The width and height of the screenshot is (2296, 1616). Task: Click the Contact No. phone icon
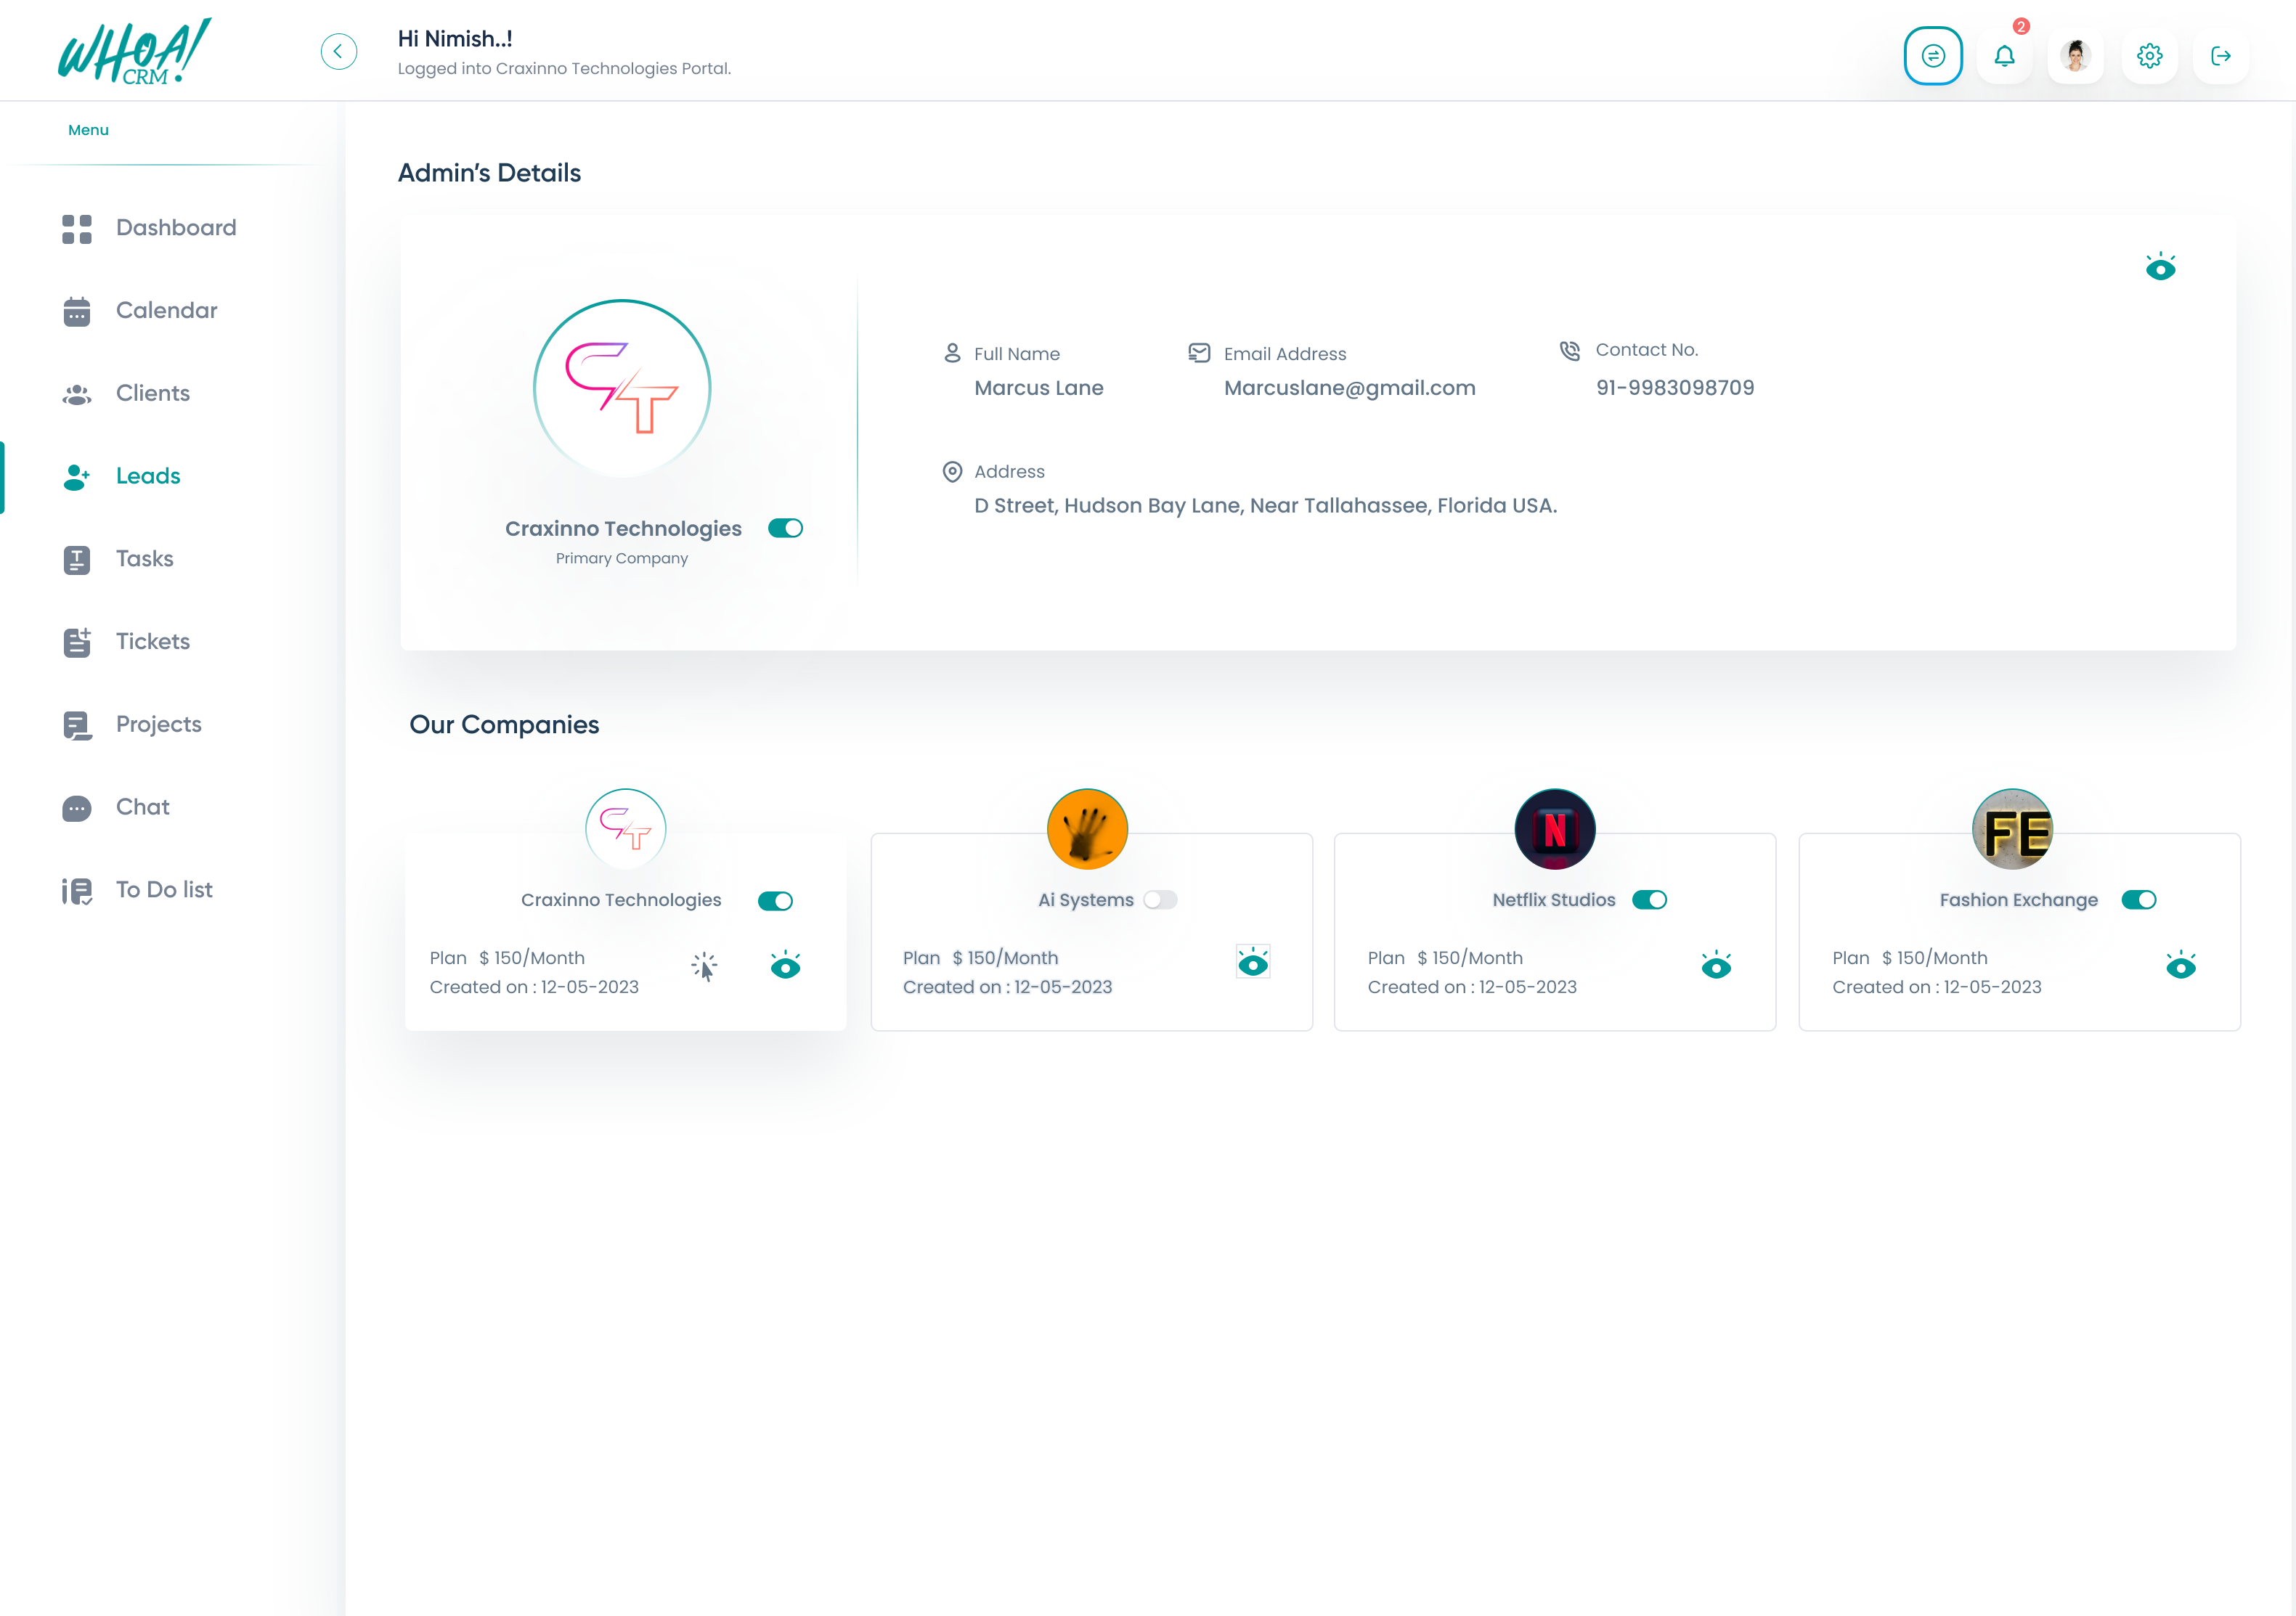tap(1570, 350)
